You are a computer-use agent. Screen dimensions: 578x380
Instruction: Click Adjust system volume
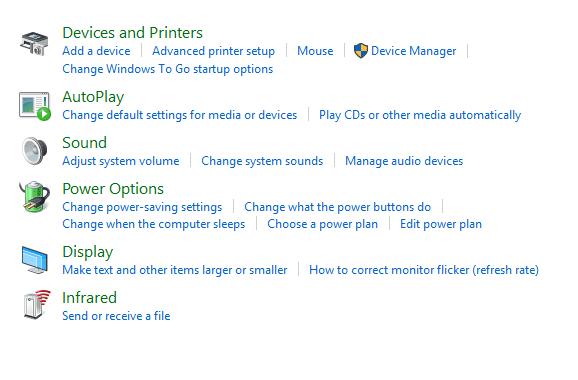tap(121, 161)
